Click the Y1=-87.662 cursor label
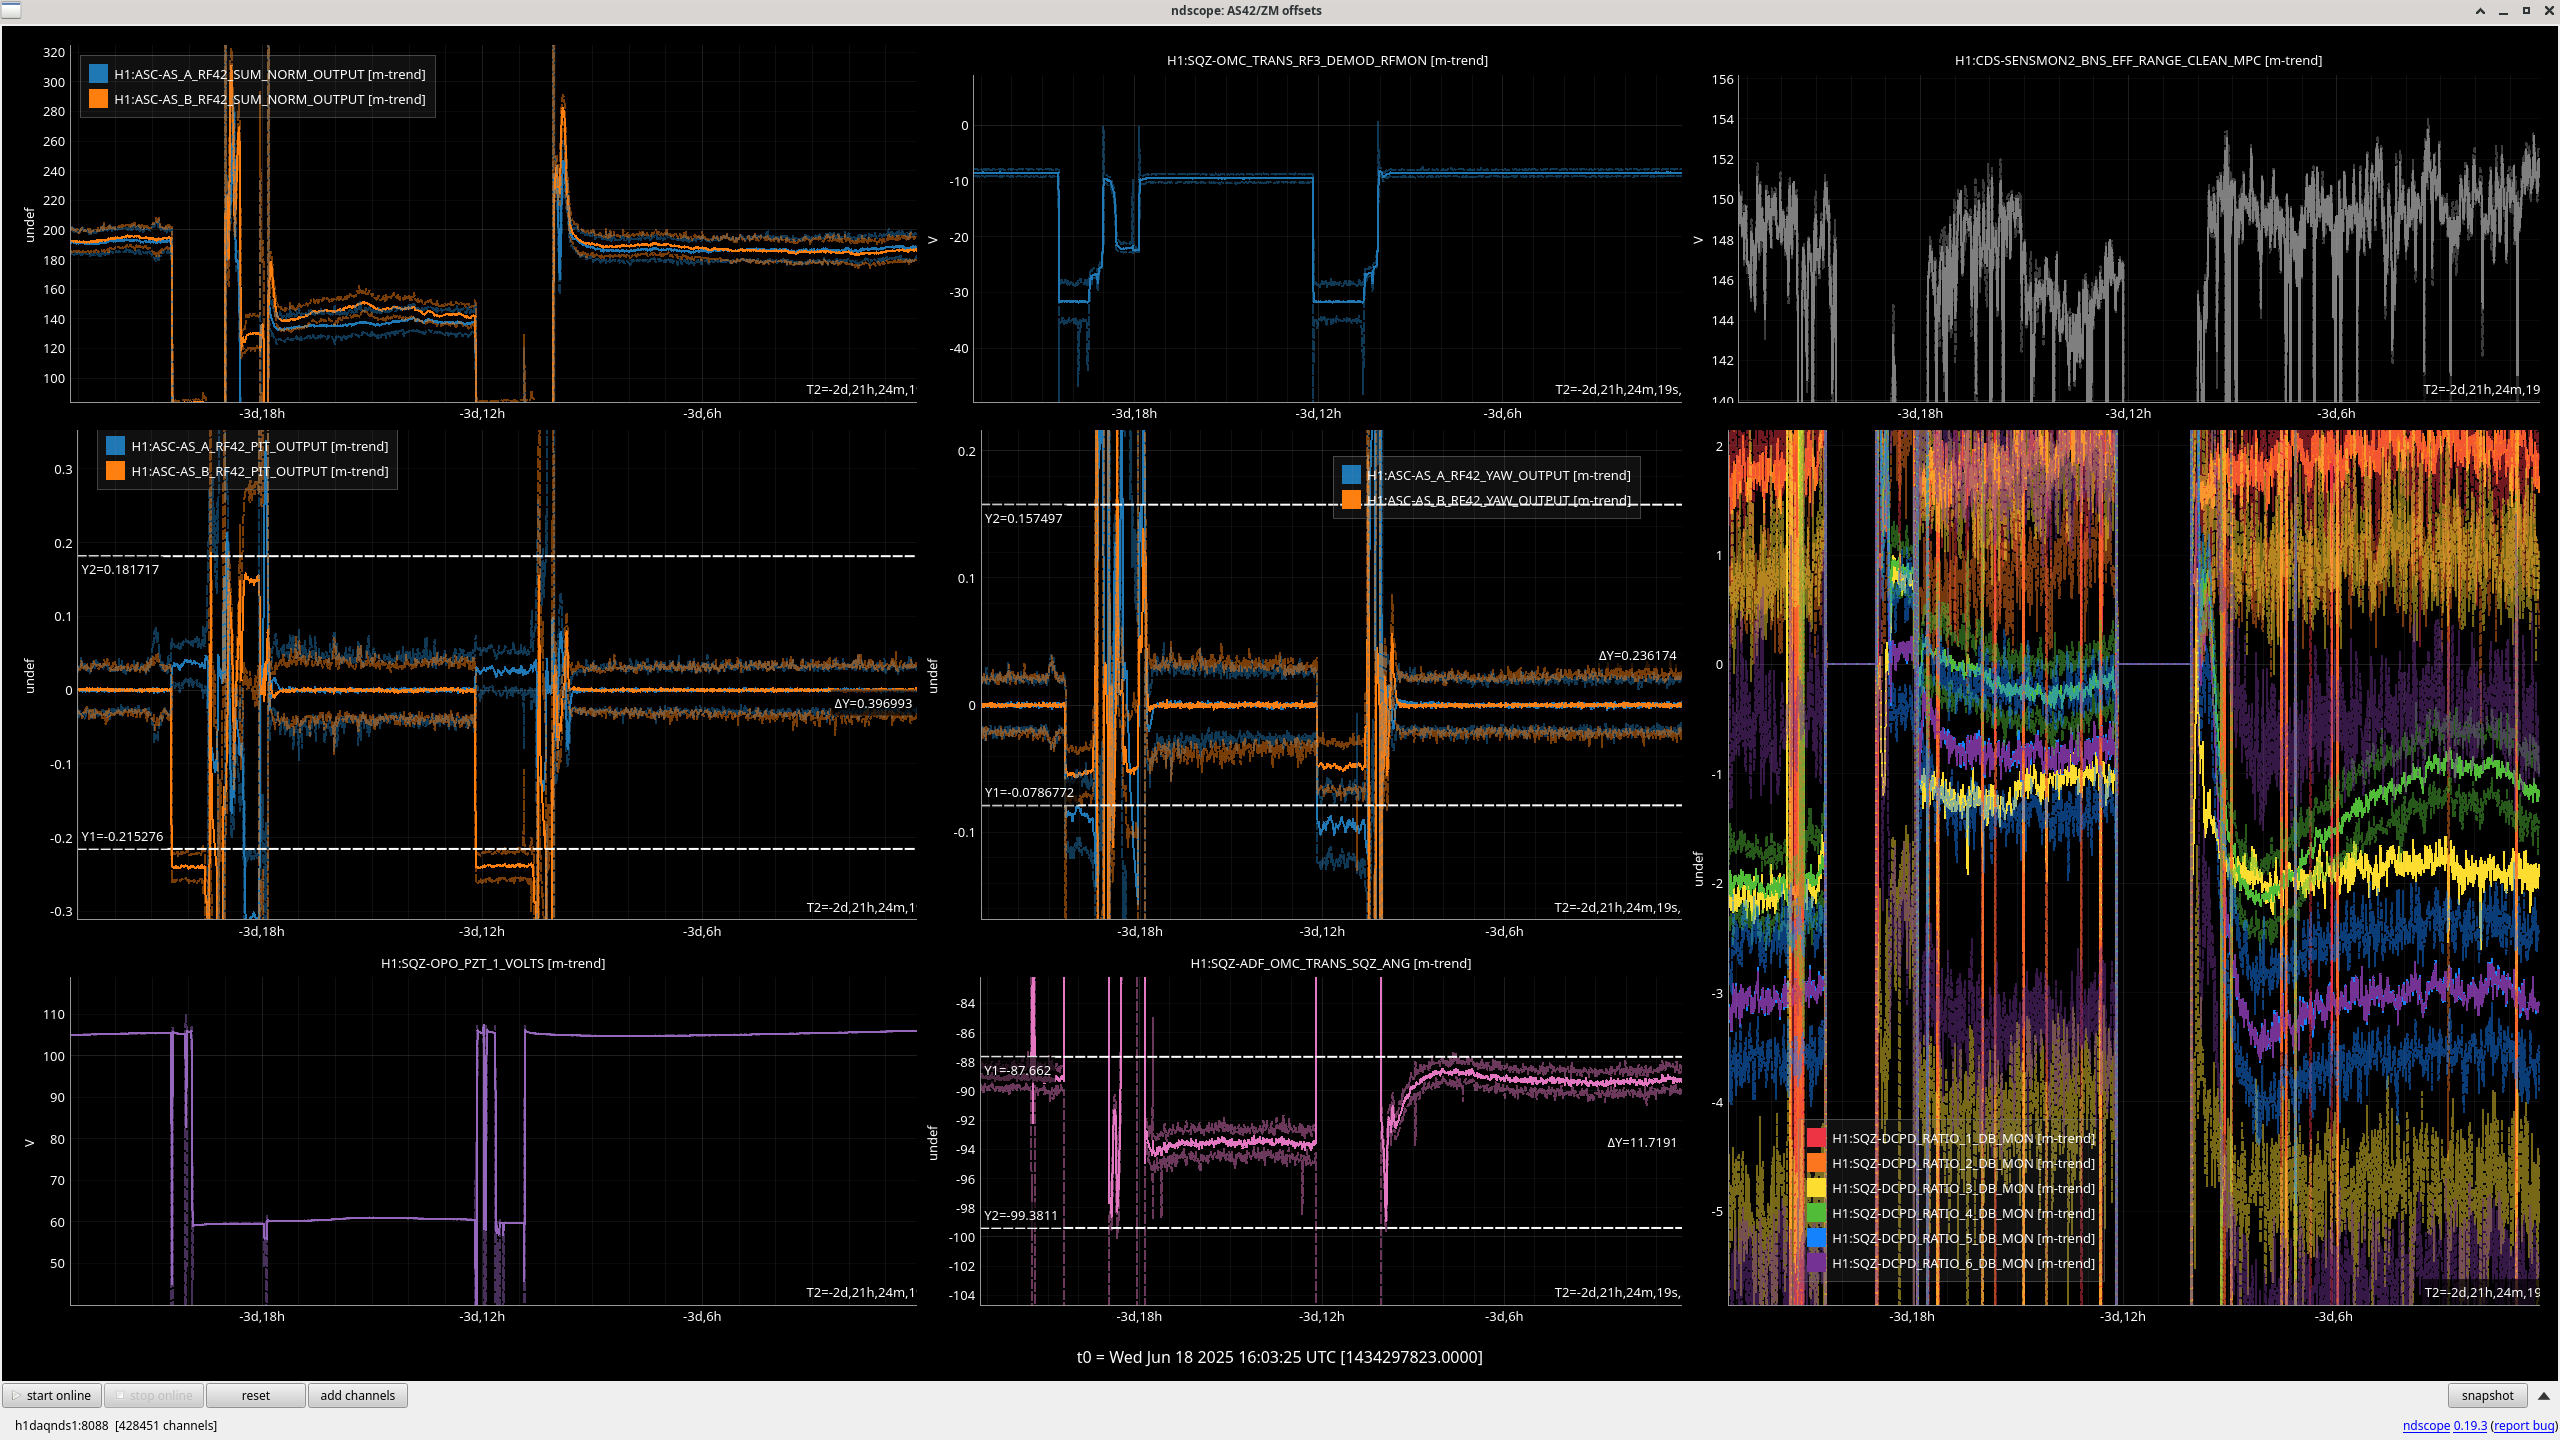The image size is (2560, 1440). point(1018,1070)
